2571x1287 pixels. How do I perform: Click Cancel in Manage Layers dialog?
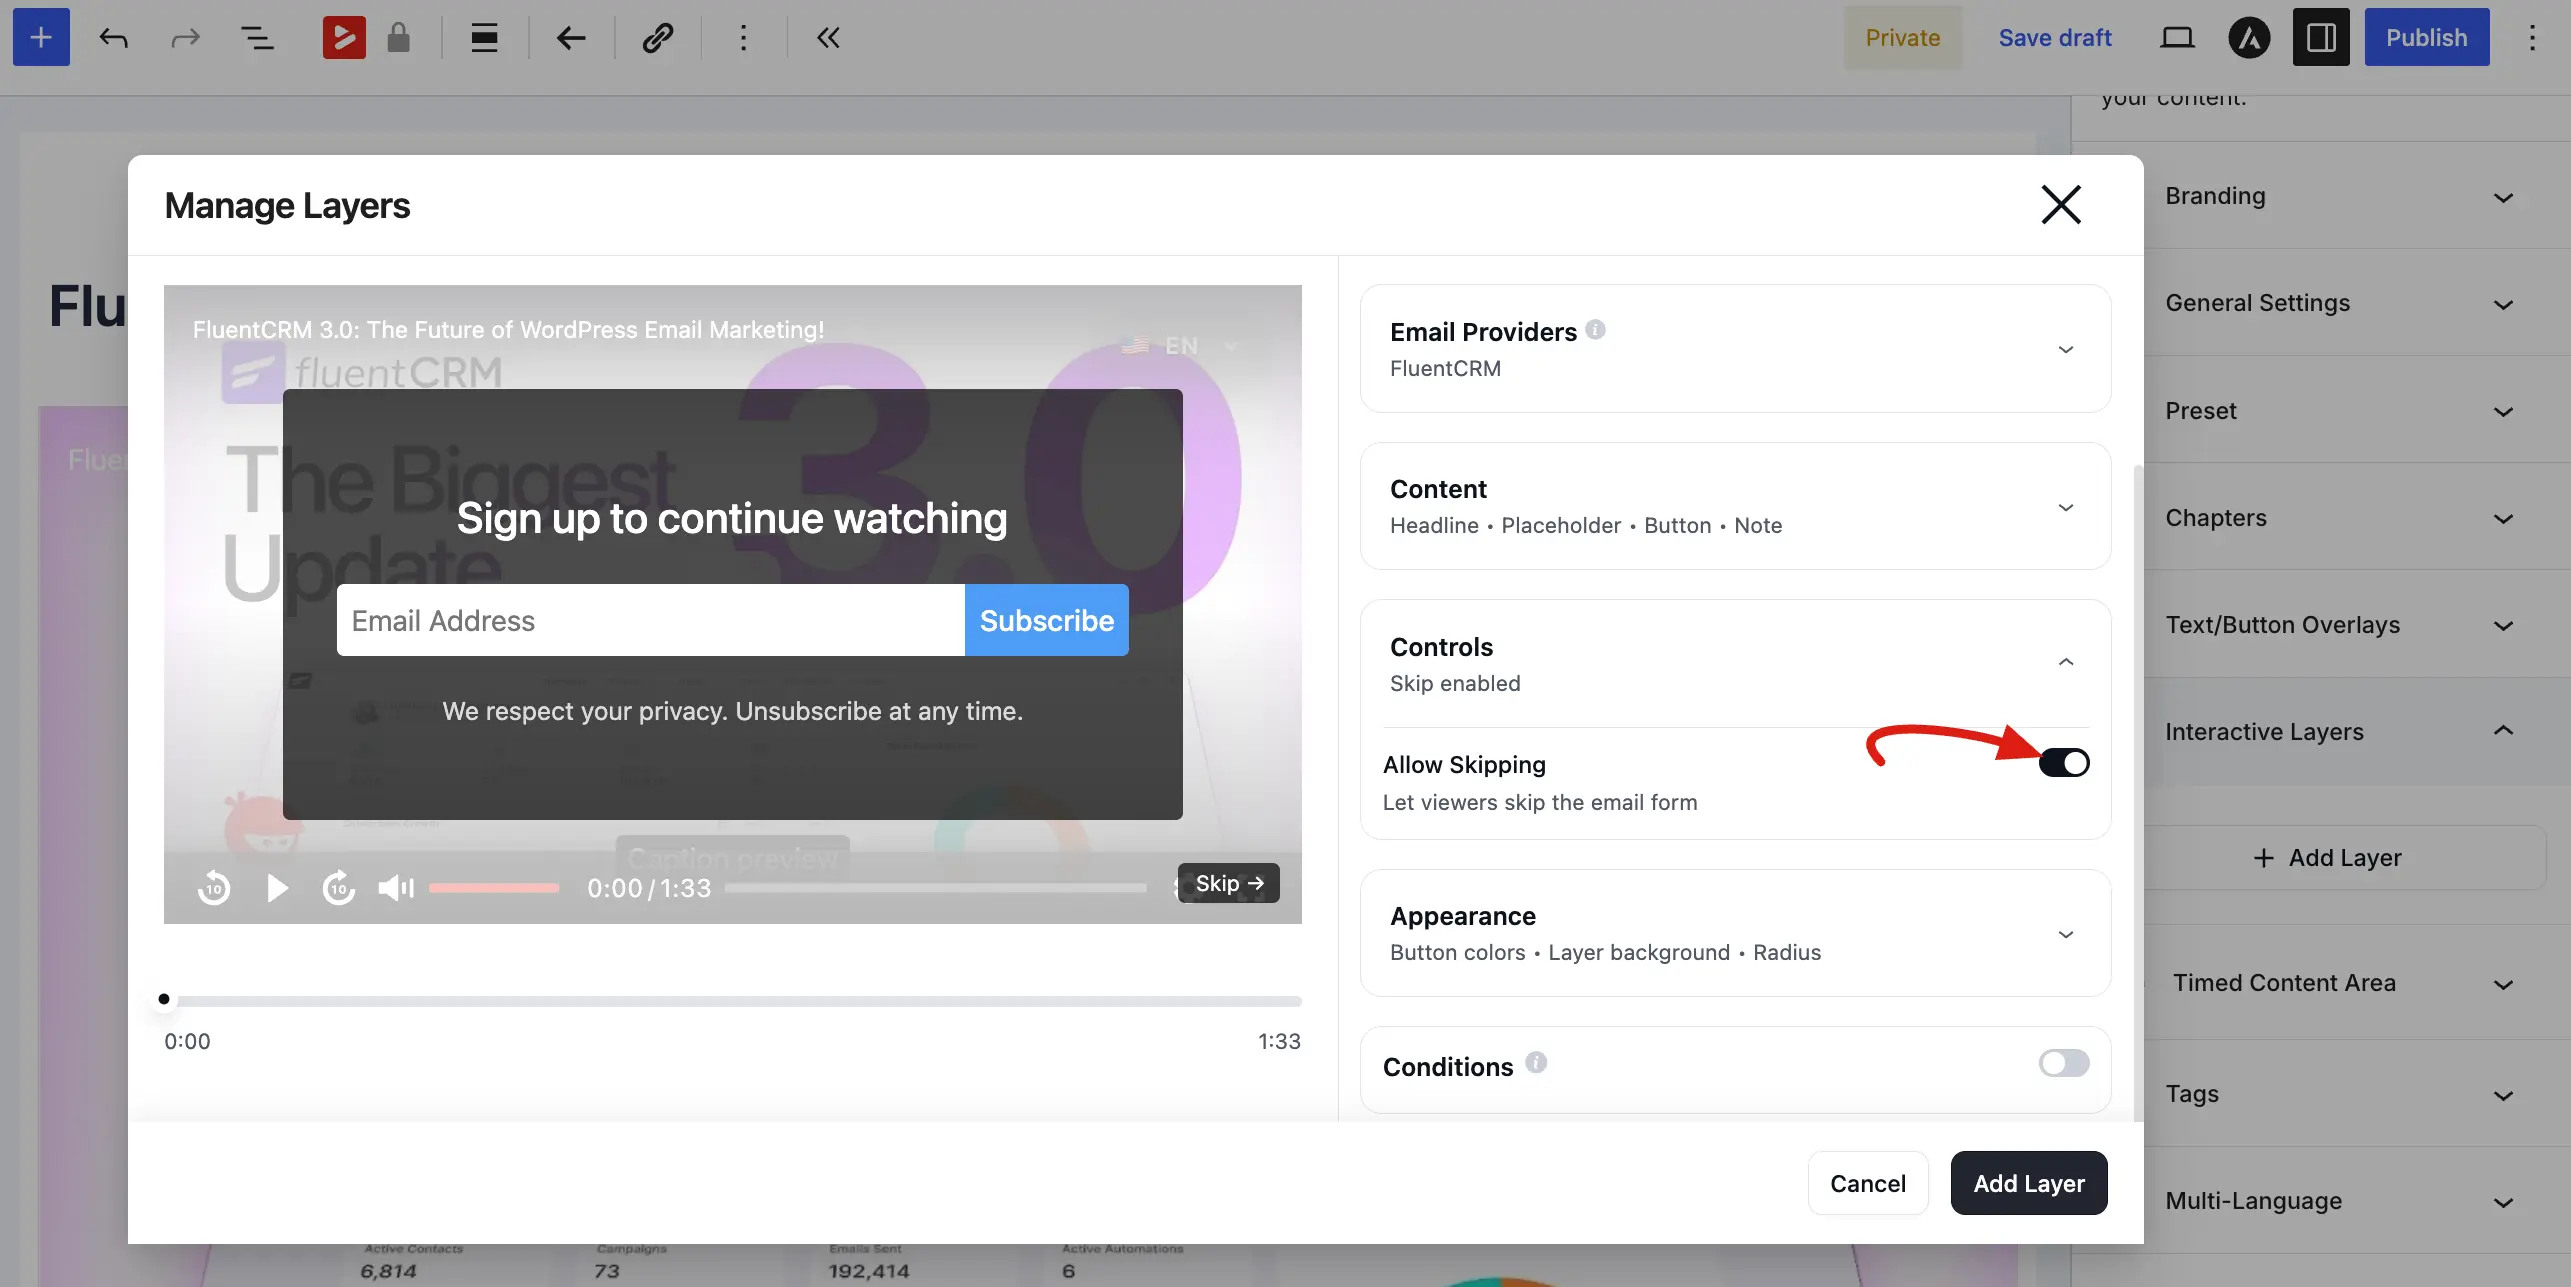point(1868,1183)
